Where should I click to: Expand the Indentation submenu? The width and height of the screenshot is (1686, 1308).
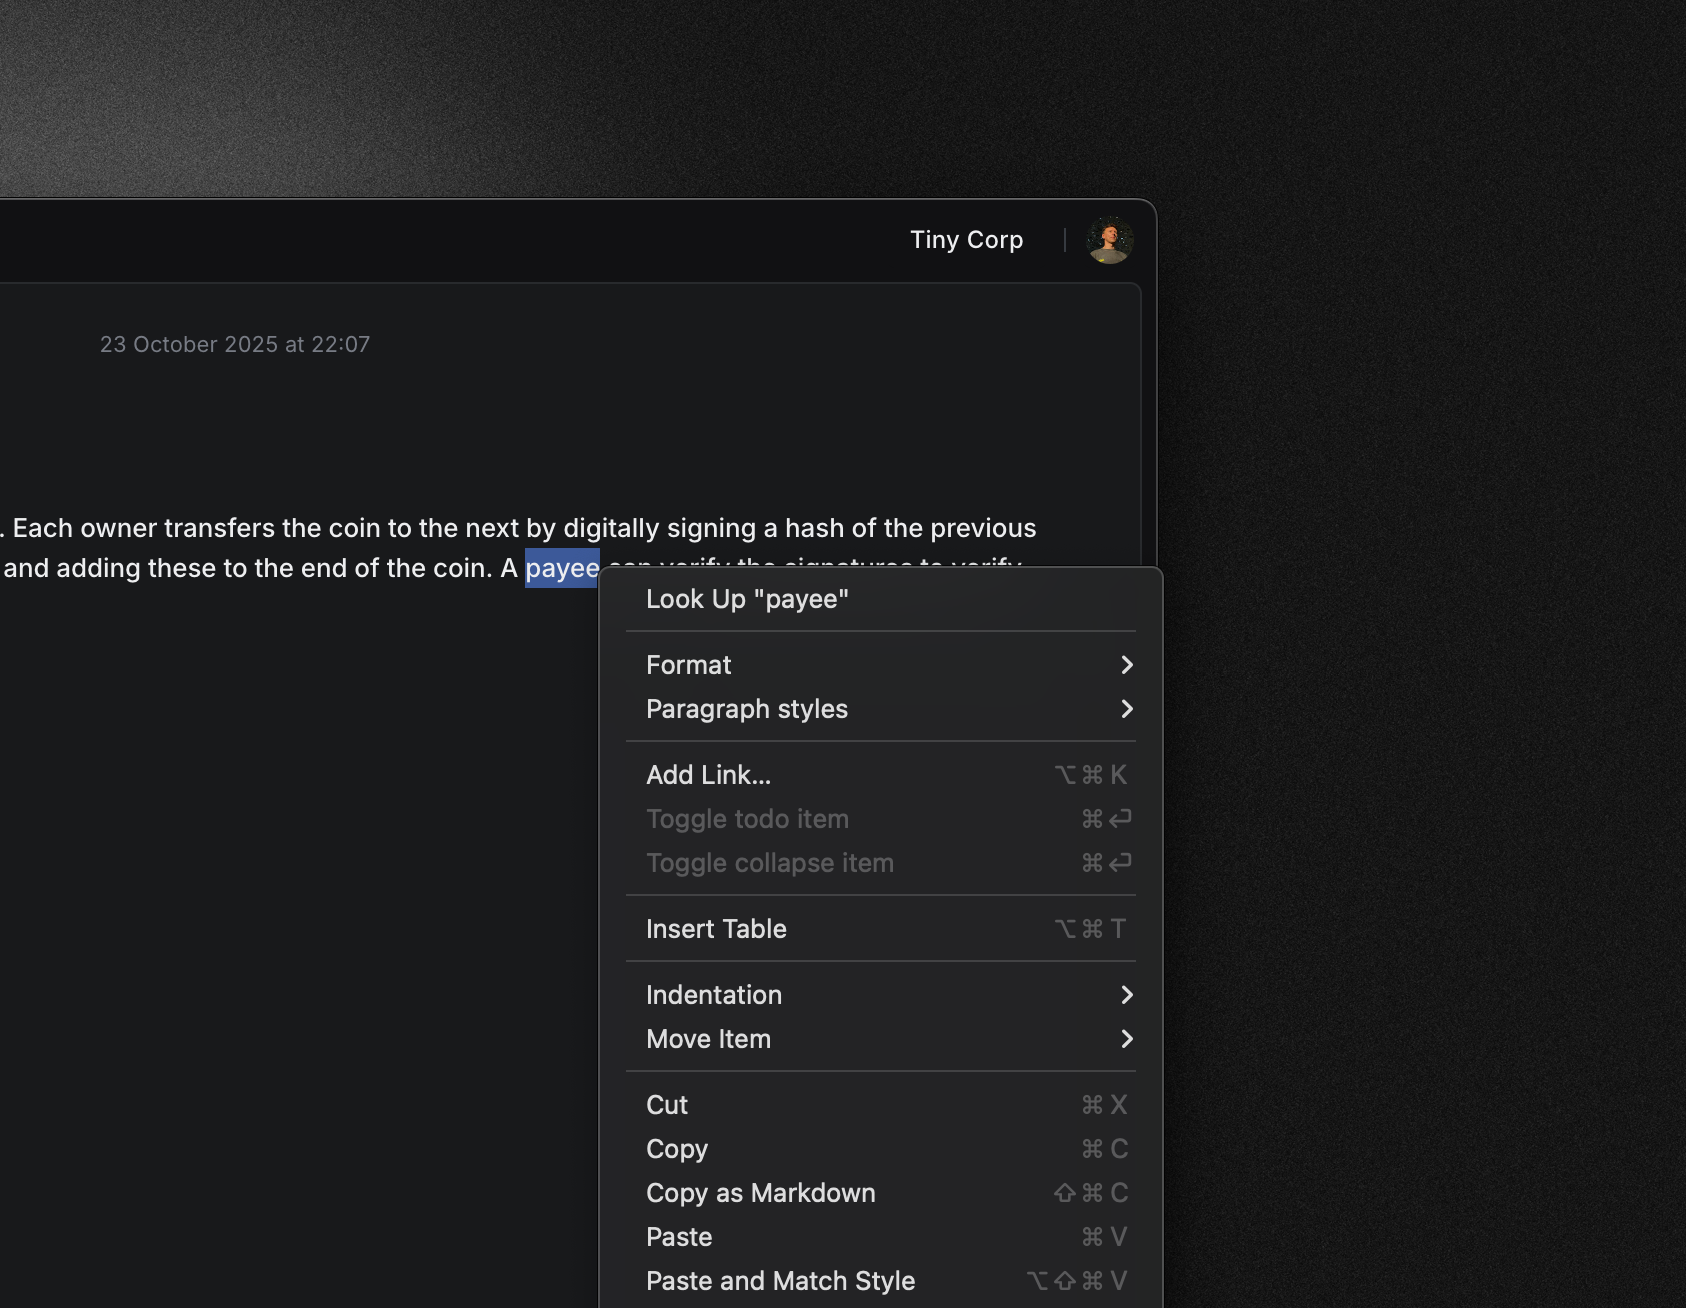[x=714, y=995]
